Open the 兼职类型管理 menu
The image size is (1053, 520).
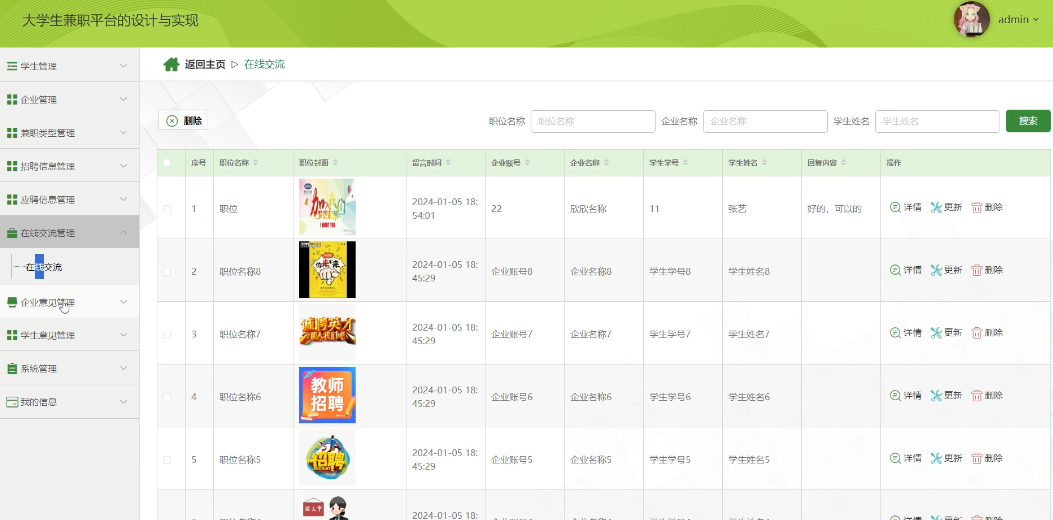(x=70, y=132)
